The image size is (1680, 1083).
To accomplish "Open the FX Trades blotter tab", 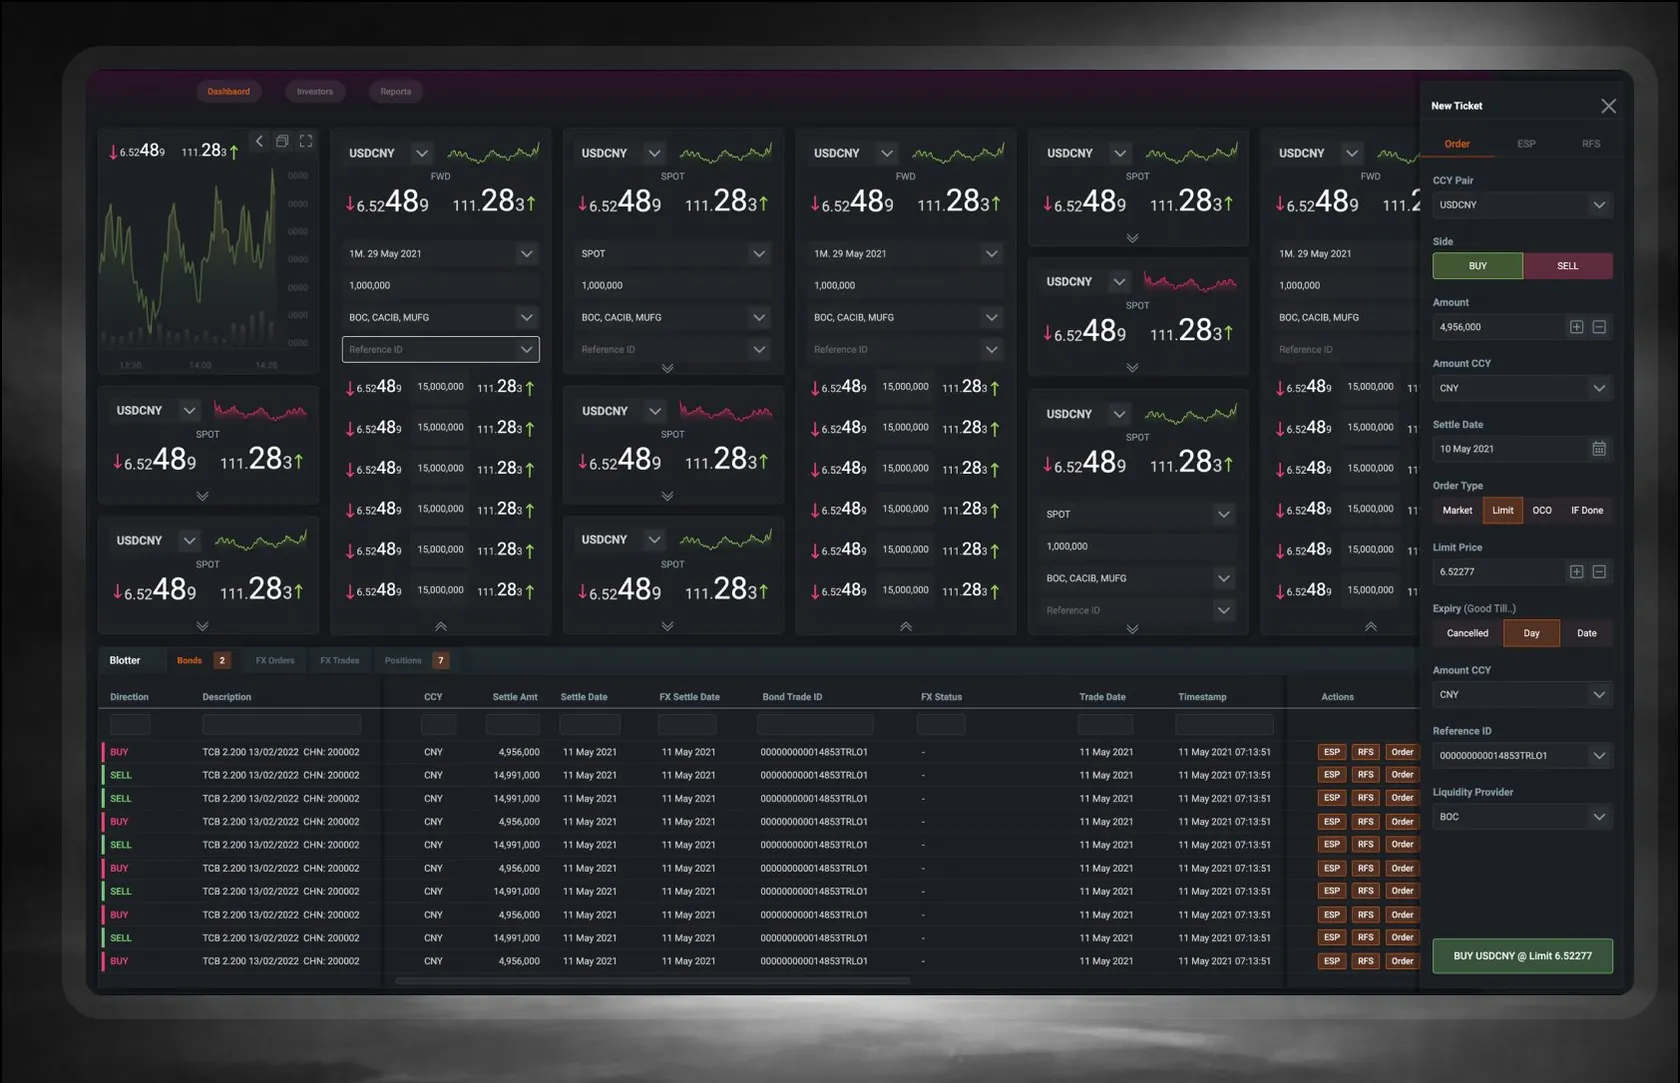I will (x=340, y=661).
